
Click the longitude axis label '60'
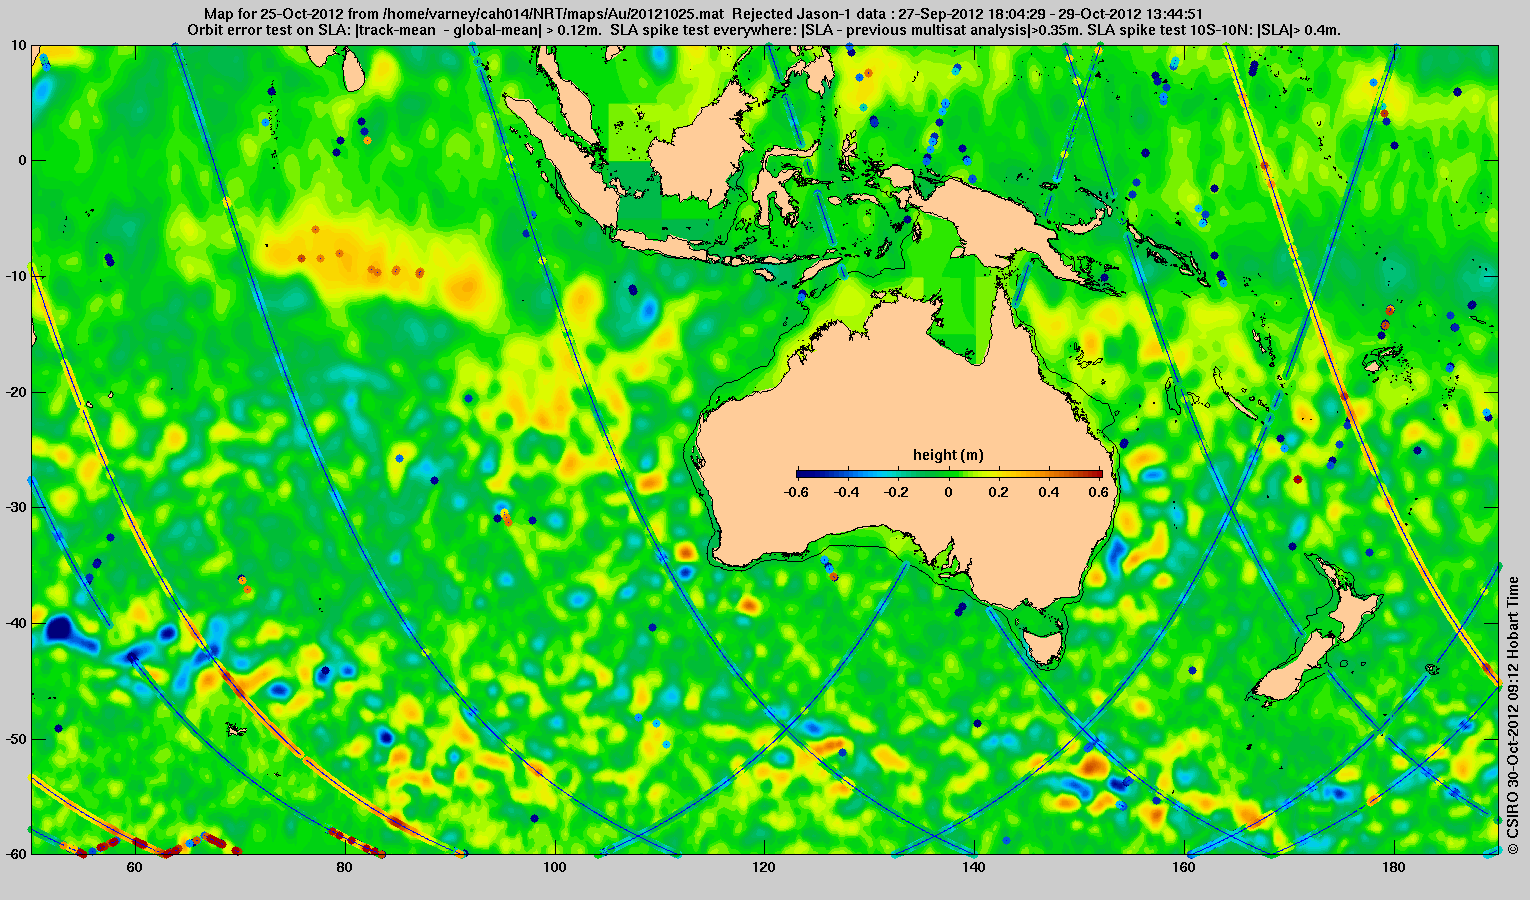point(135,867)
